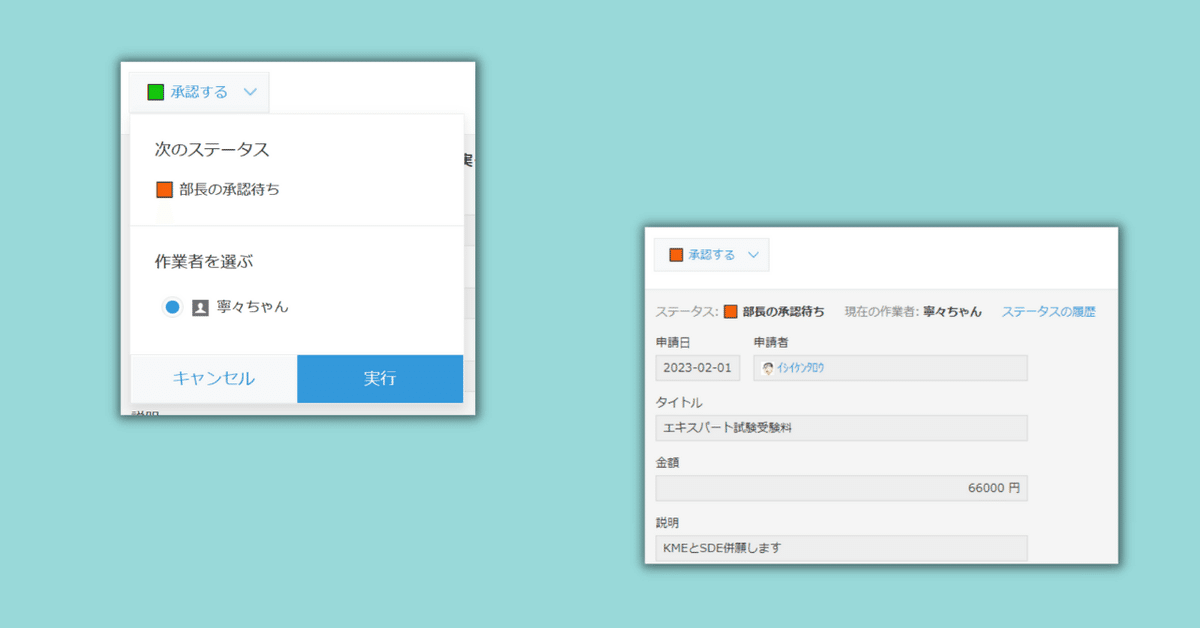Click the キャンセル button
The height and width of the screenshot is (628, 1200).
point(214,379)
